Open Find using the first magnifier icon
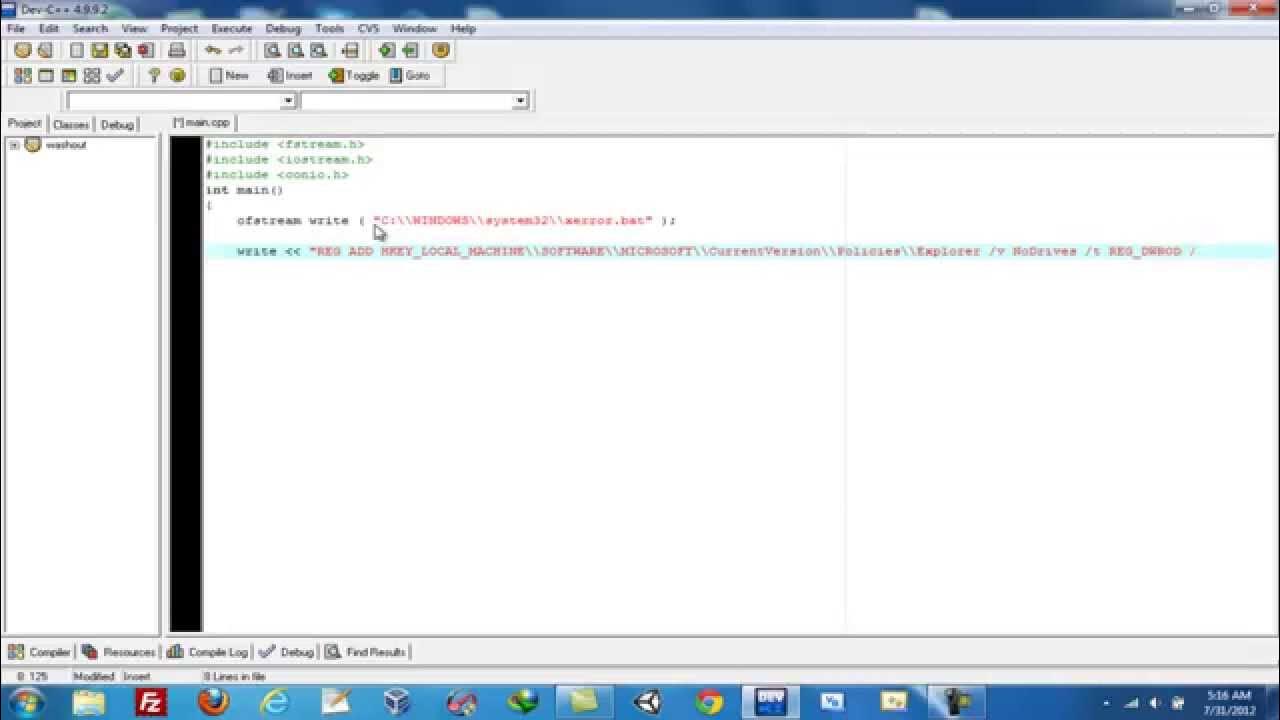1280x720 pixels. (x=272, y=50)
